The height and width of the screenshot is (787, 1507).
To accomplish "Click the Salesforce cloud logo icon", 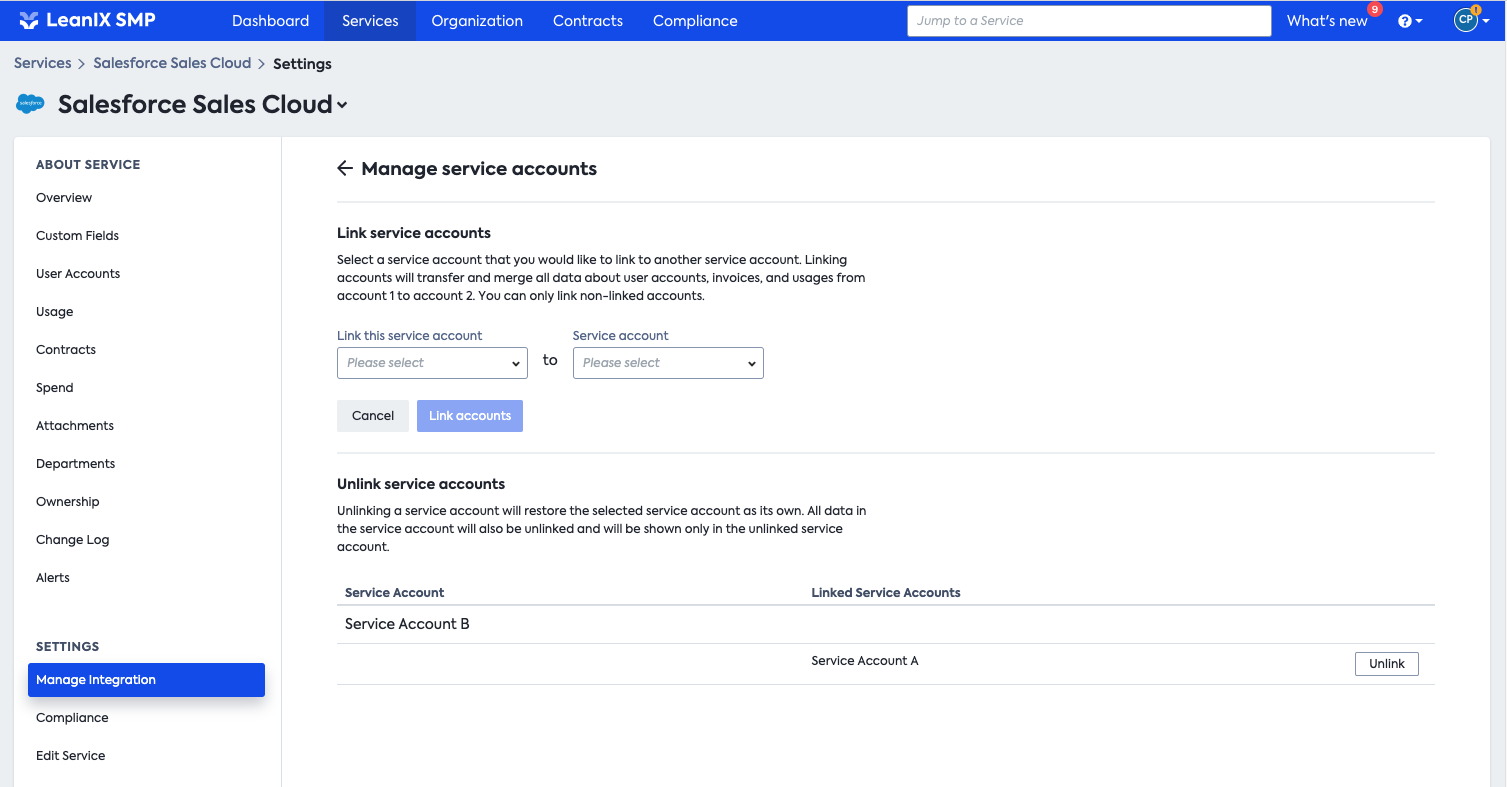I will coord(31,104).
